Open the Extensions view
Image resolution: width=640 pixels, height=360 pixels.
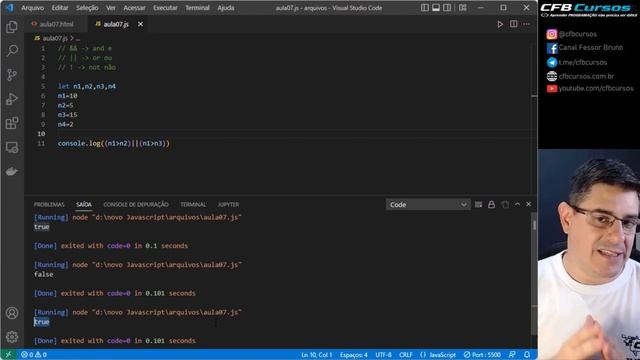[x=12, y=123]
